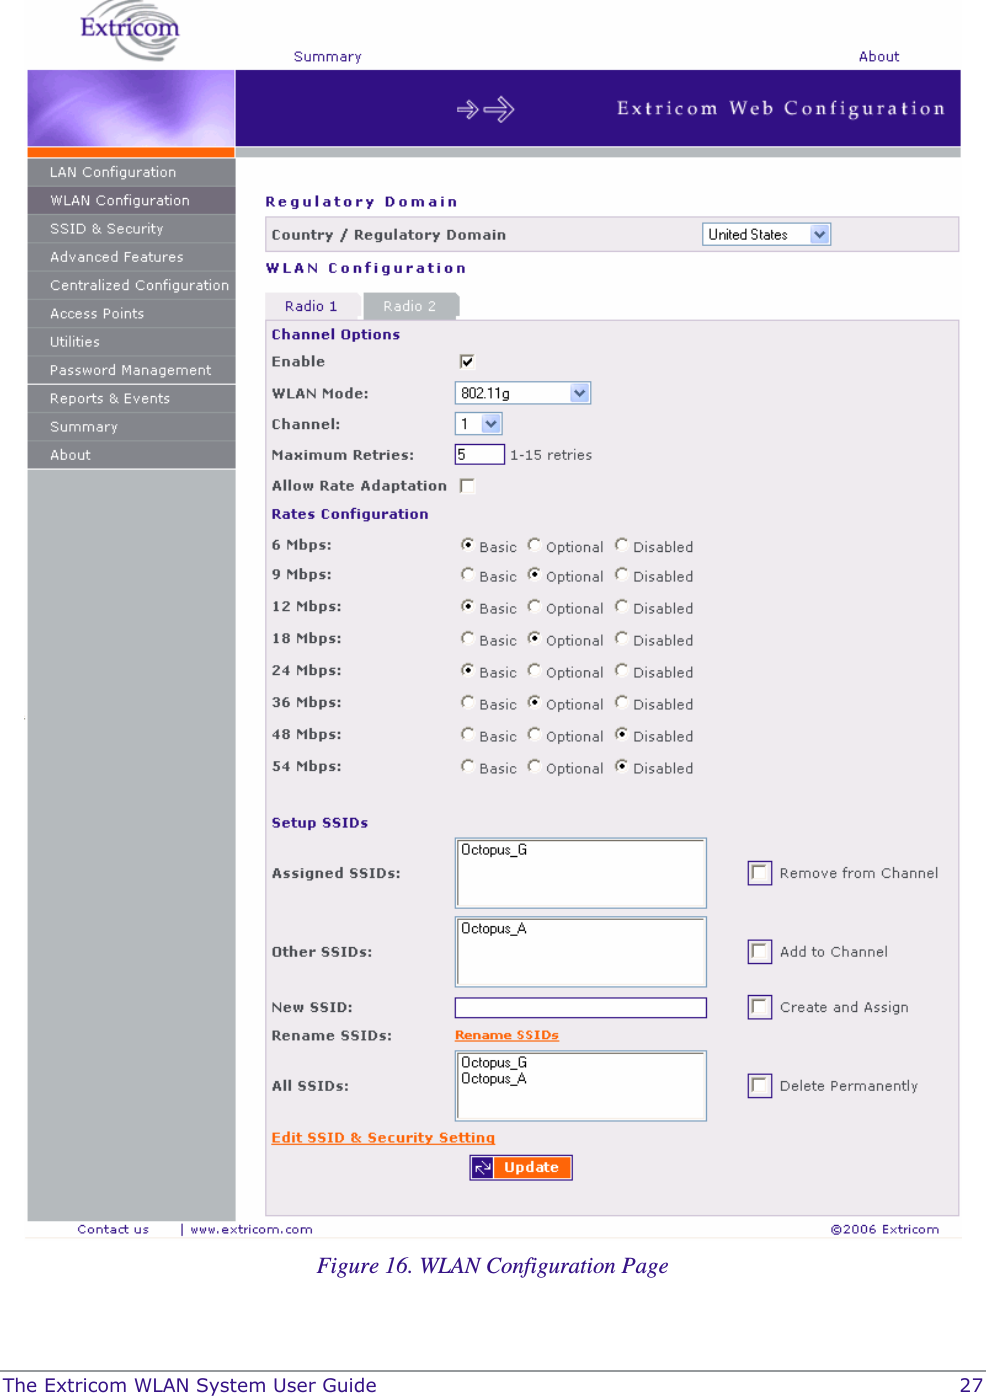Image resolution: width=986 pixels, height=1396 pixels.
Task: Open Edit SSID & Security Setting link
Action: [x=383, y=1137]
